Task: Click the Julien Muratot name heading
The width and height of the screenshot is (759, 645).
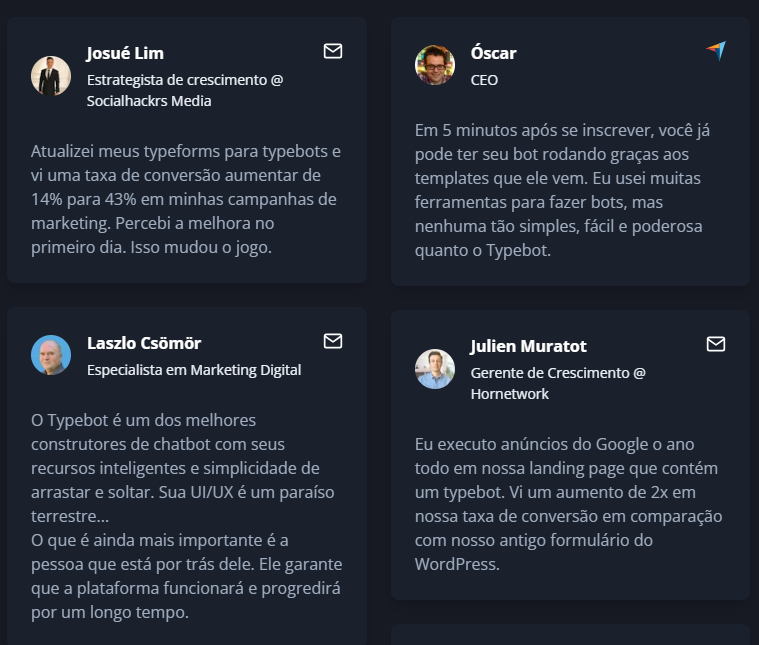Action: (528, 346)
